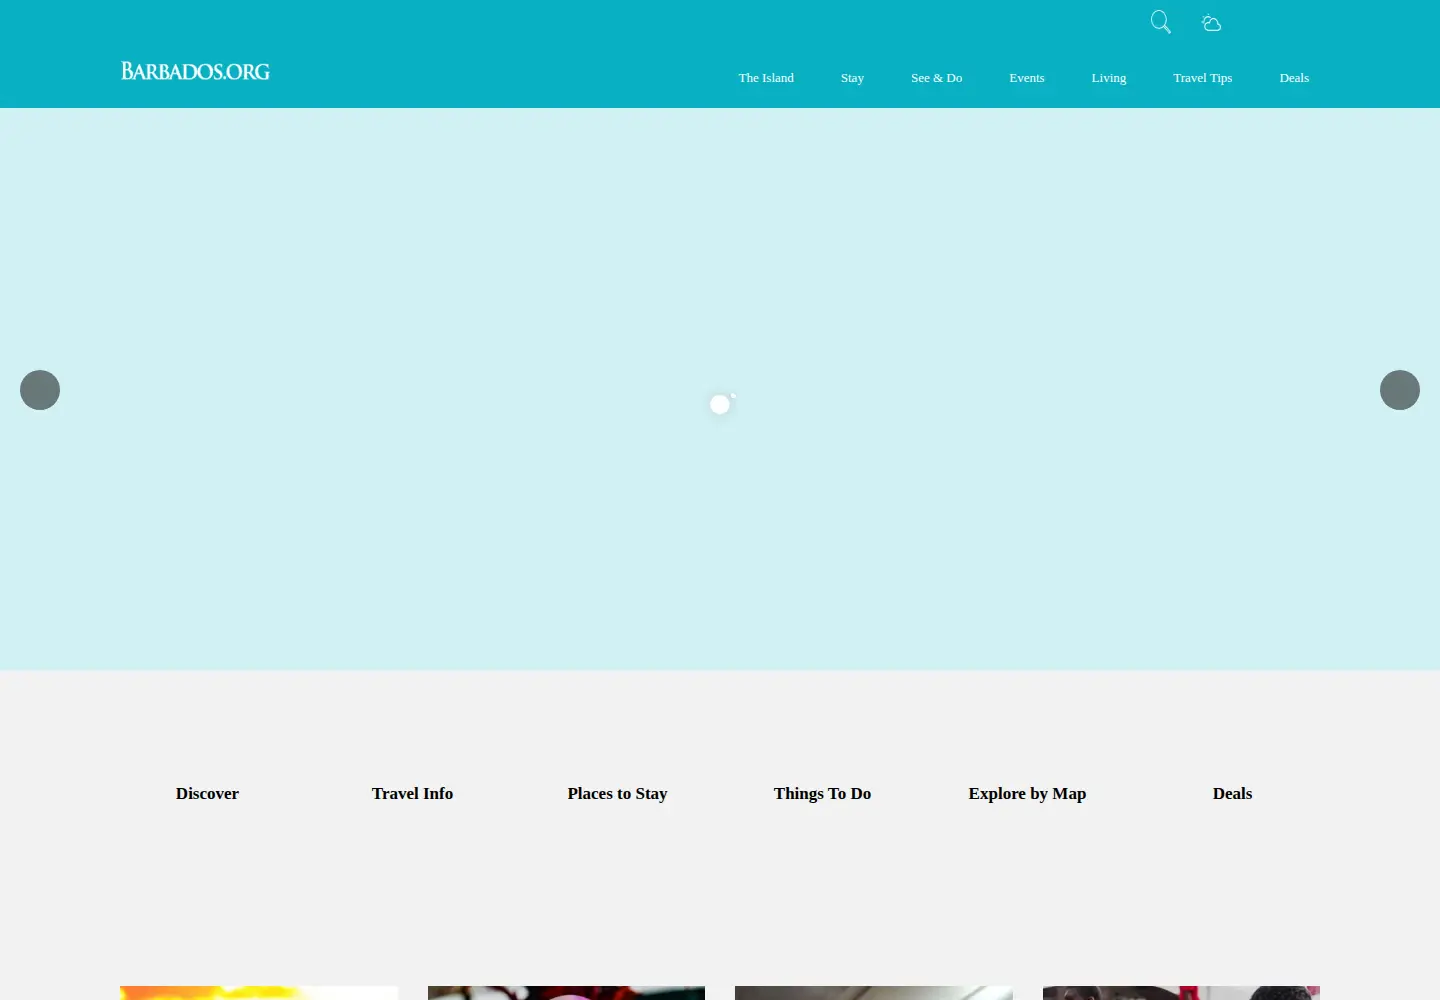
Task: Open Explore by Map
Action: [x=1027, y=794]
